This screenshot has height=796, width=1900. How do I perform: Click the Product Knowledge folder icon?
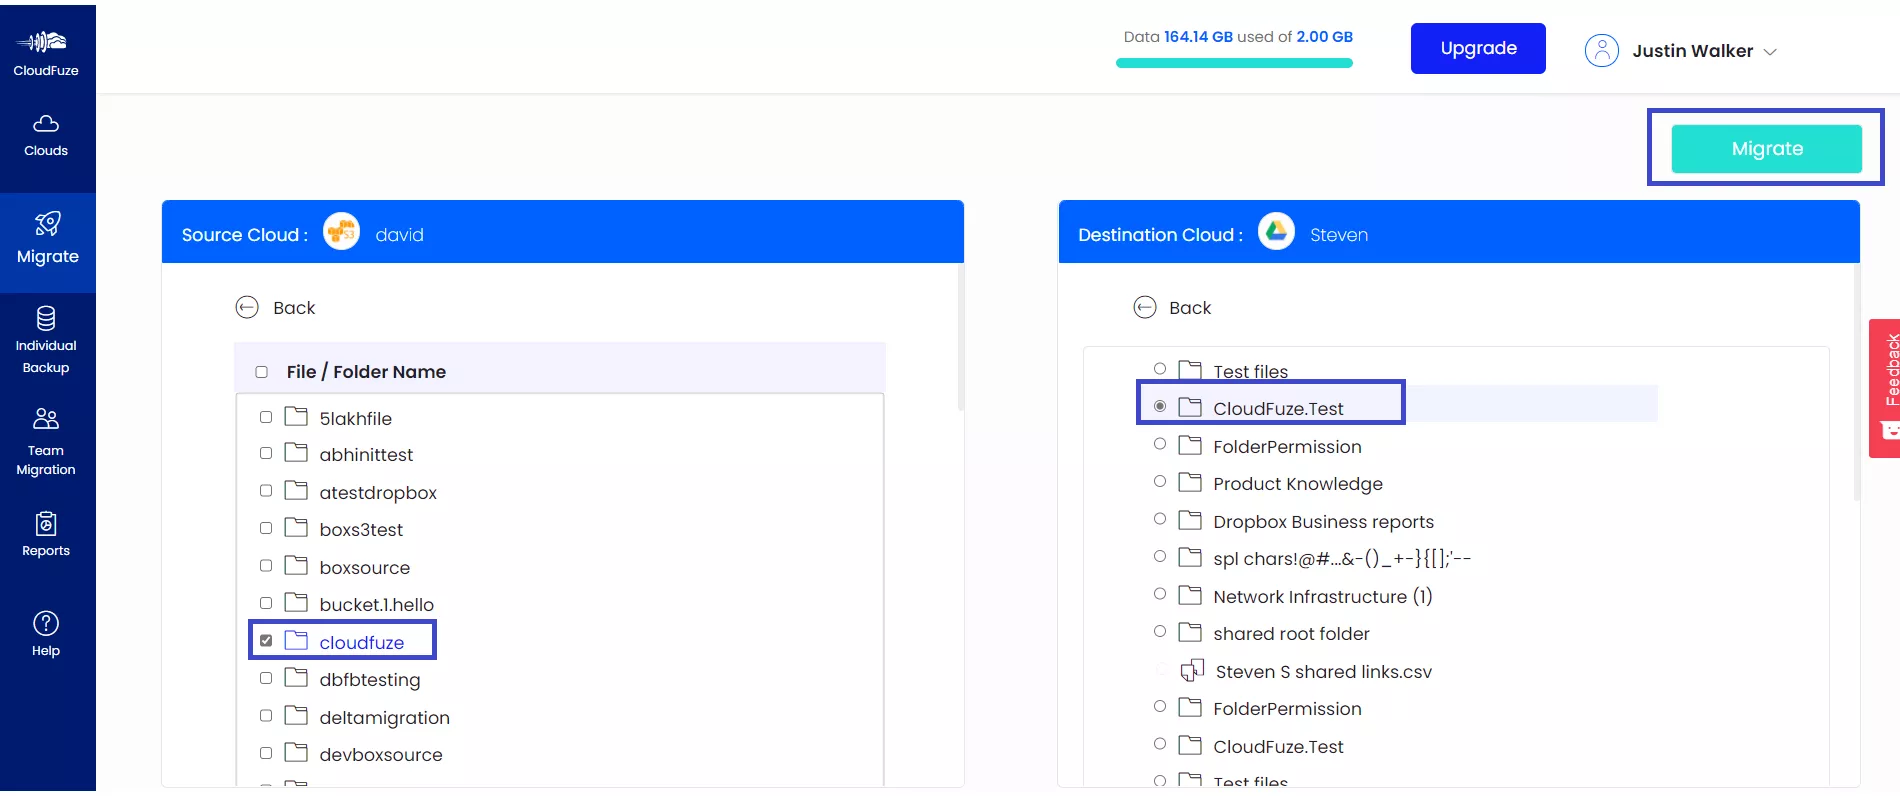(1190, 482)
